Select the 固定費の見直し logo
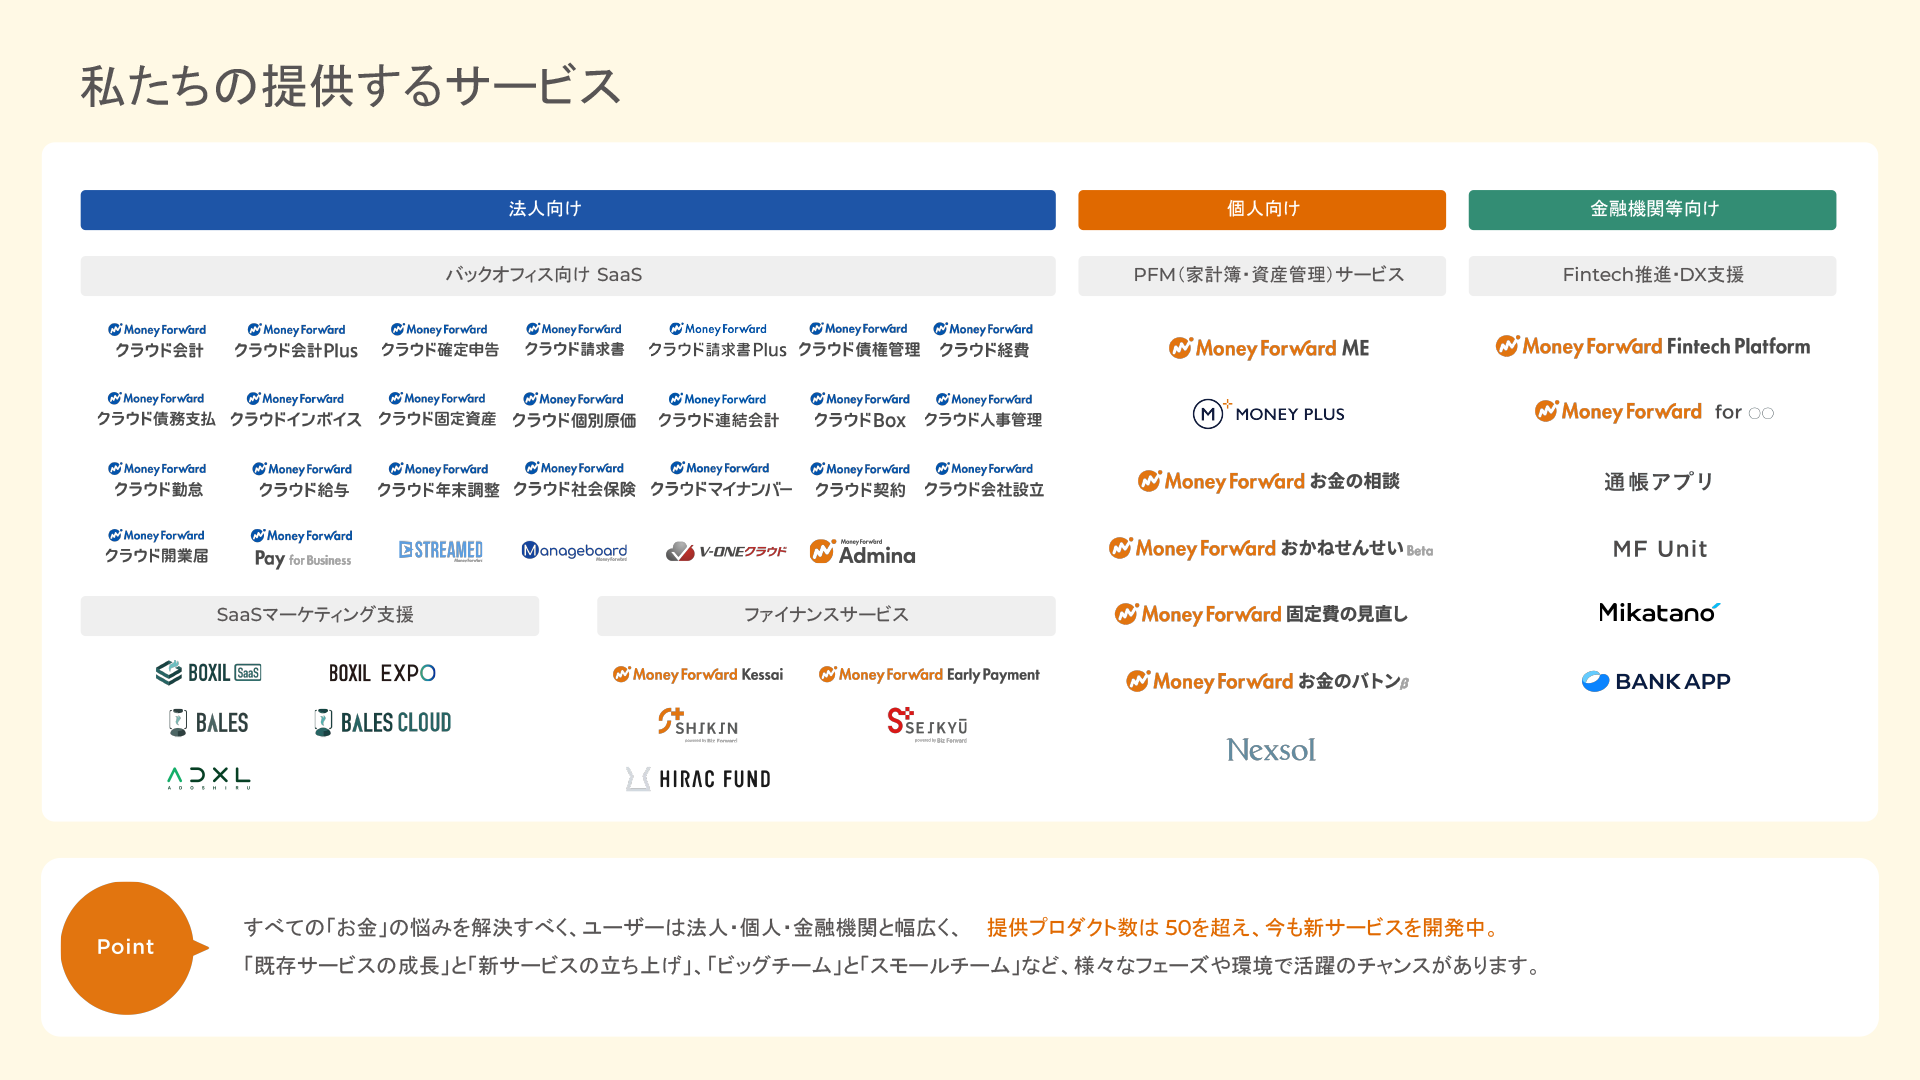The image size is (1920, 1080). tap(1262, 614)
